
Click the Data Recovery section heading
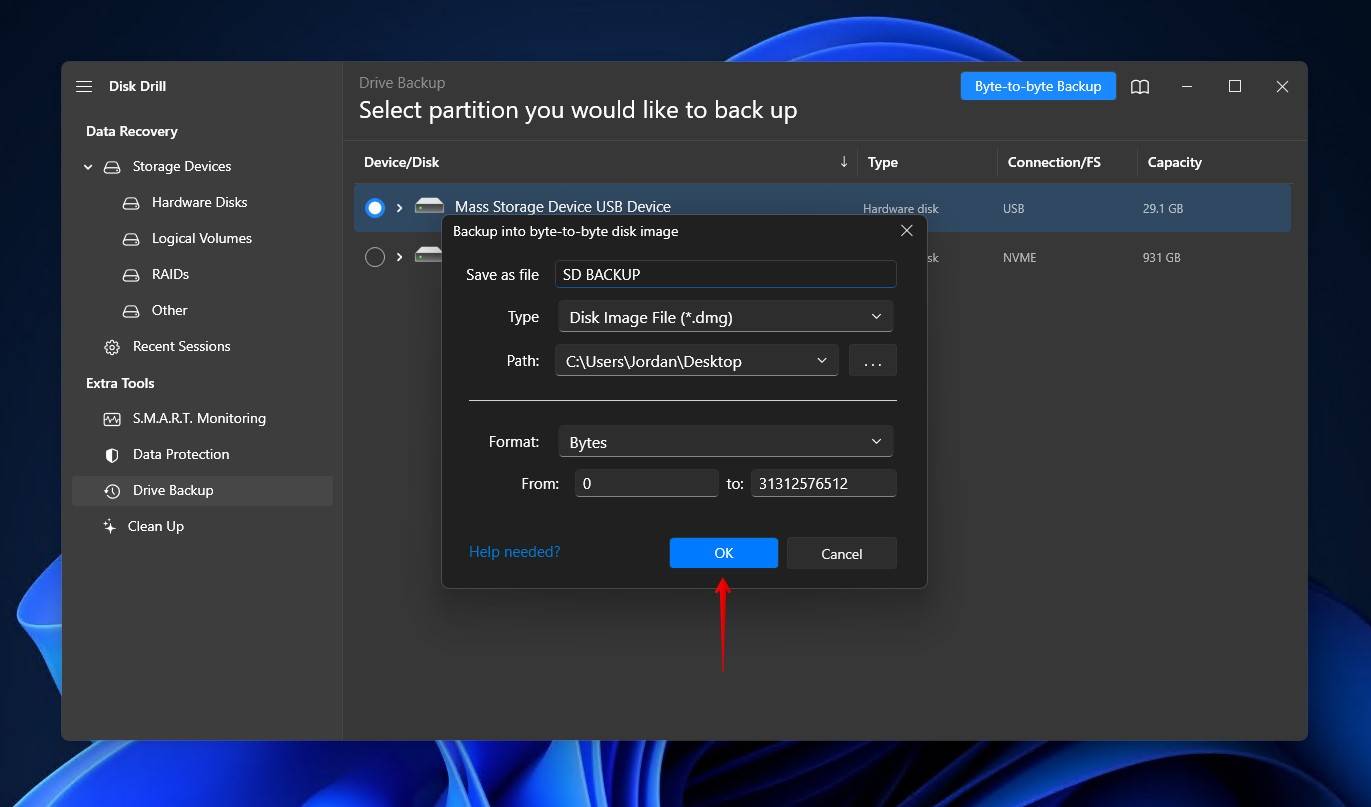click(x=132, y=131)
